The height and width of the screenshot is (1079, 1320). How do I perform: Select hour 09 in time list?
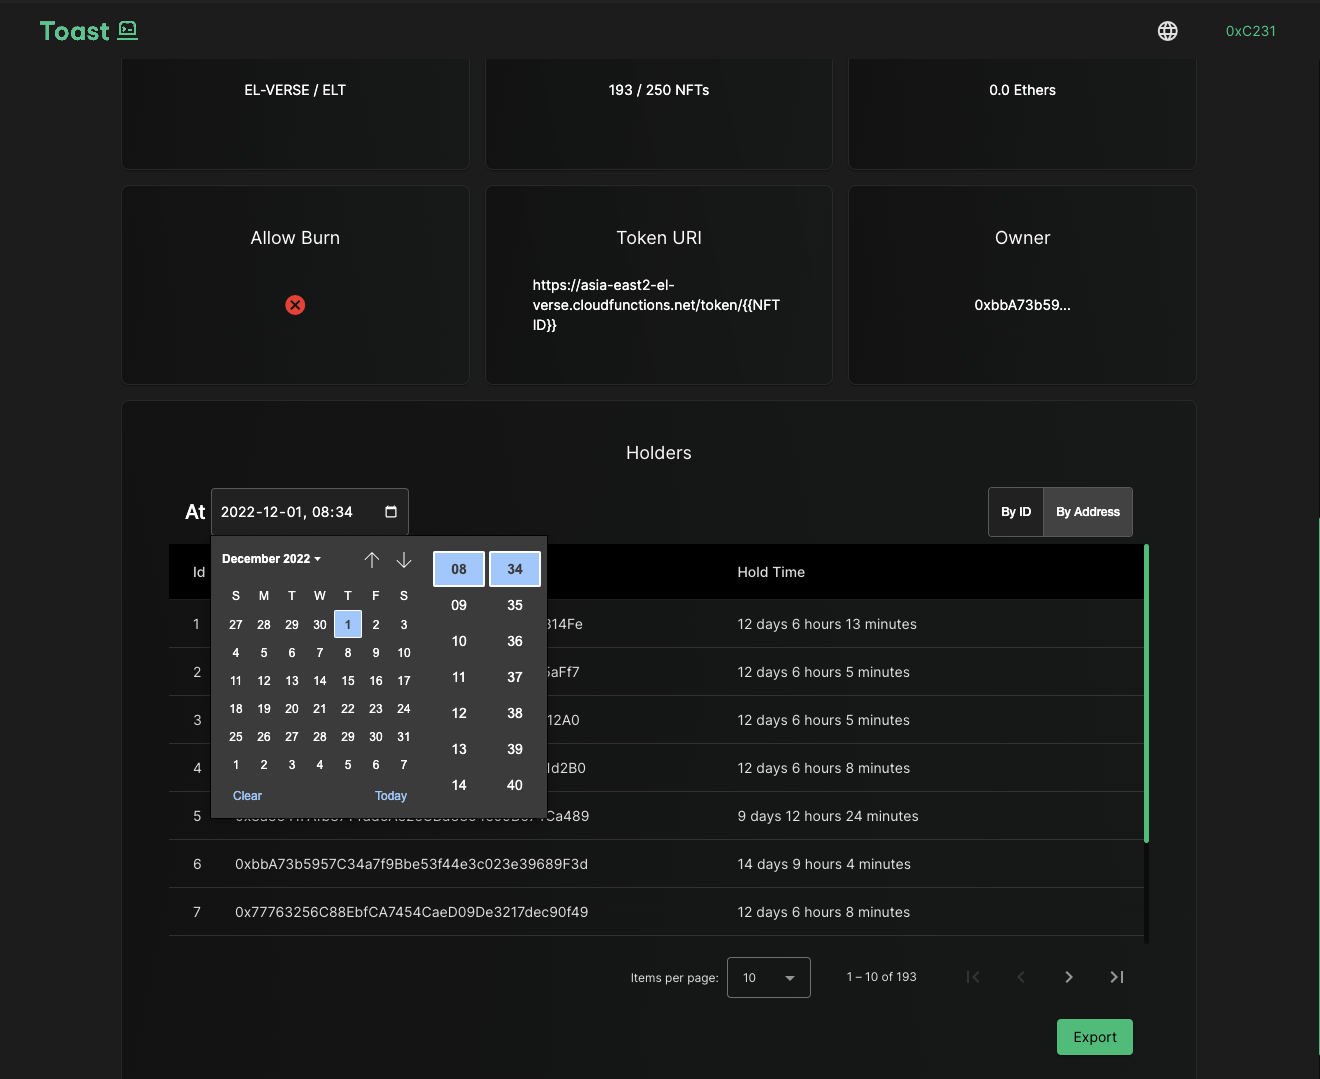click(x=459, y=605)
